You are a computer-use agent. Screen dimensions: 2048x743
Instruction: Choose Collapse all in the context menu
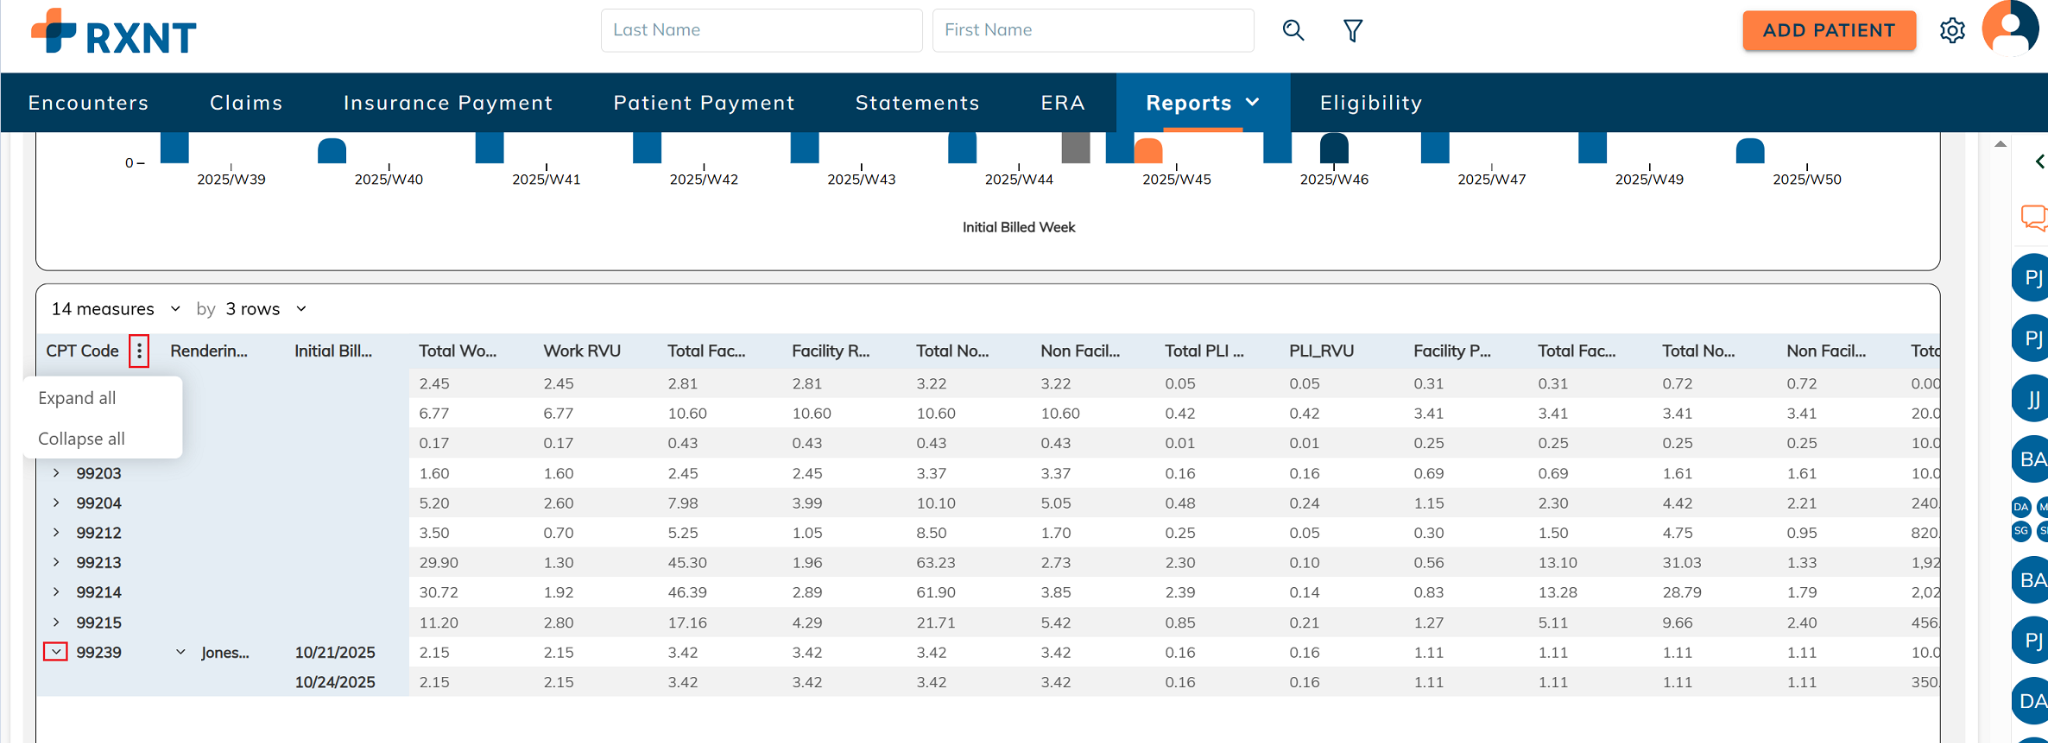click(81, 439)
